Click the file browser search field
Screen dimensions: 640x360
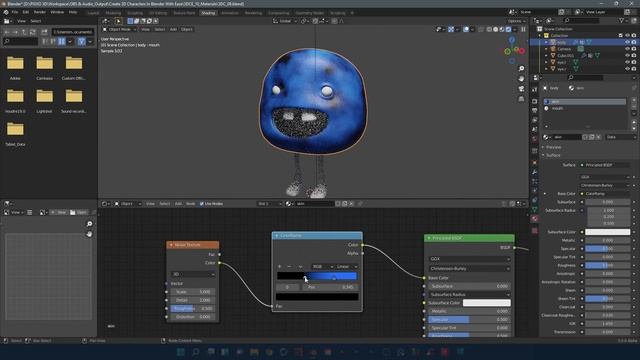20,41
